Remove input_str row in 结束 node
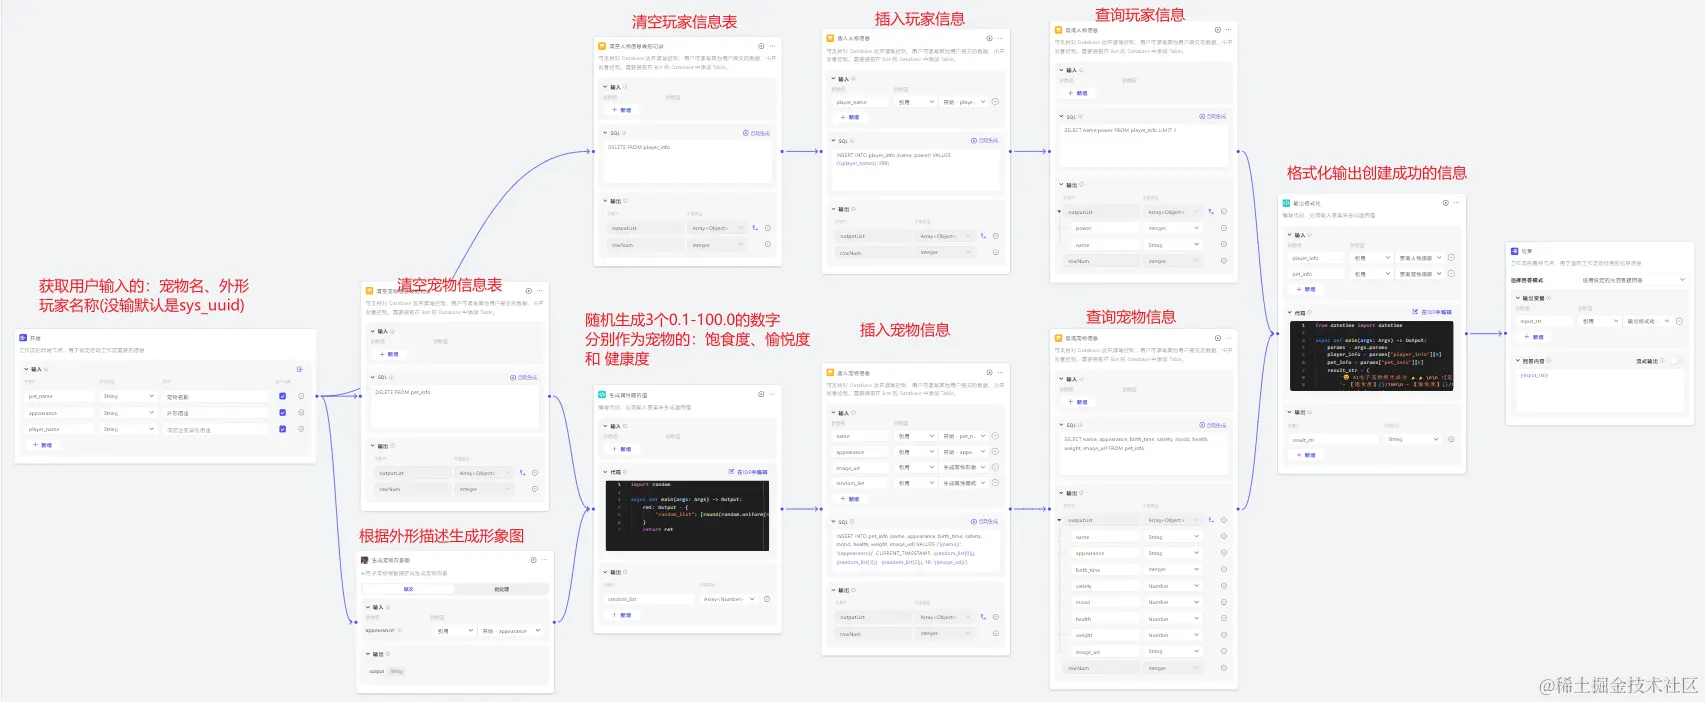The height and width of the screenshot is (702, 1705). (x=1679, y=321)
